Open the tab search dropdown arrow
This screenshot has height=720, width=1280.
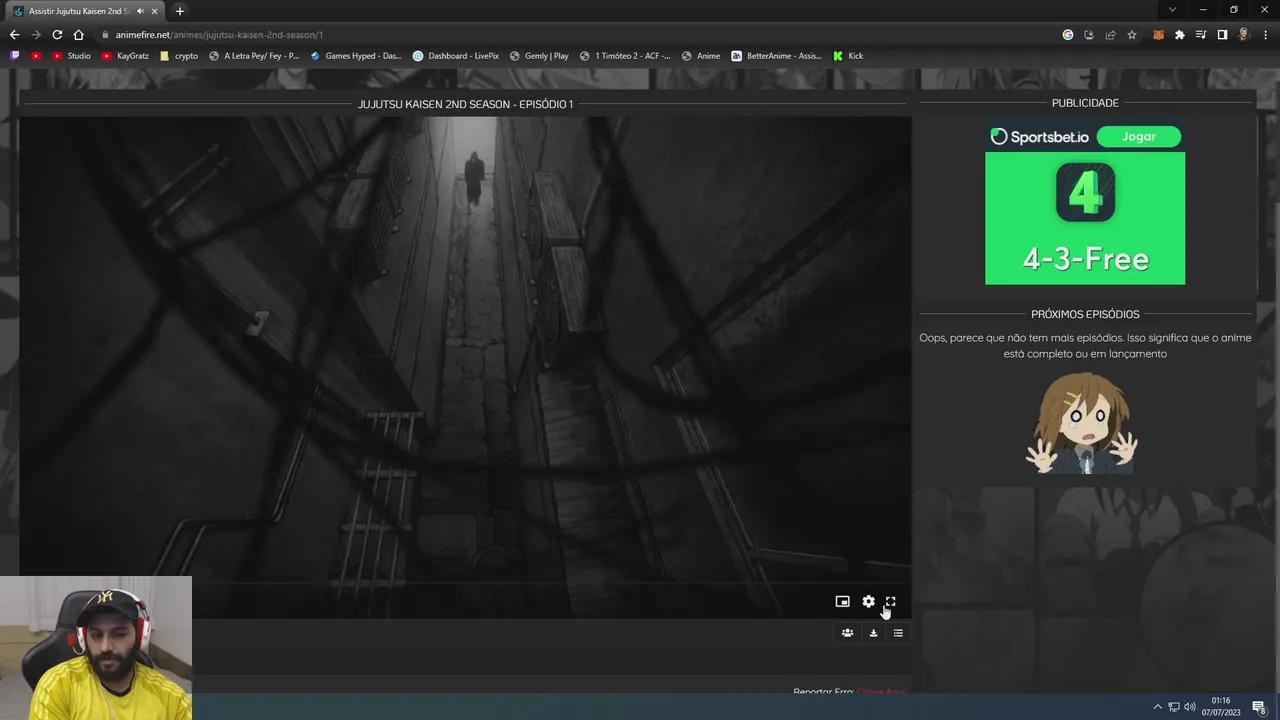tap(1172, 10)
